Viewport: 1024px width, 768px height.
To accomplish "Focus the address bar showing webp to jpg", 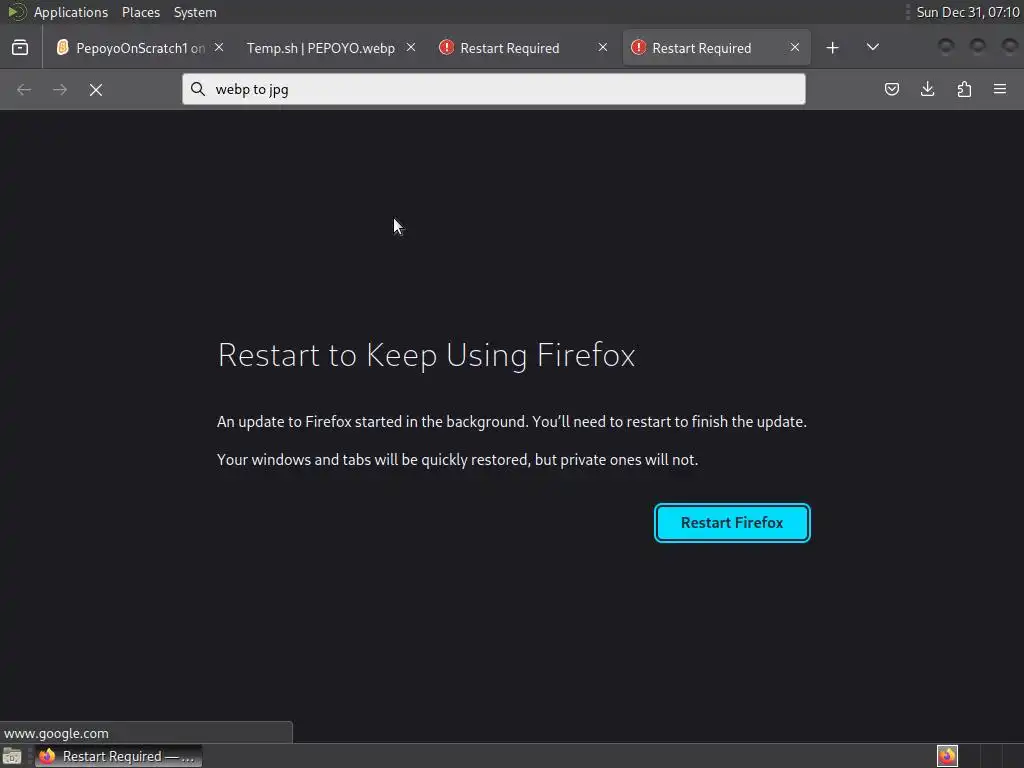I will [494, 89].
